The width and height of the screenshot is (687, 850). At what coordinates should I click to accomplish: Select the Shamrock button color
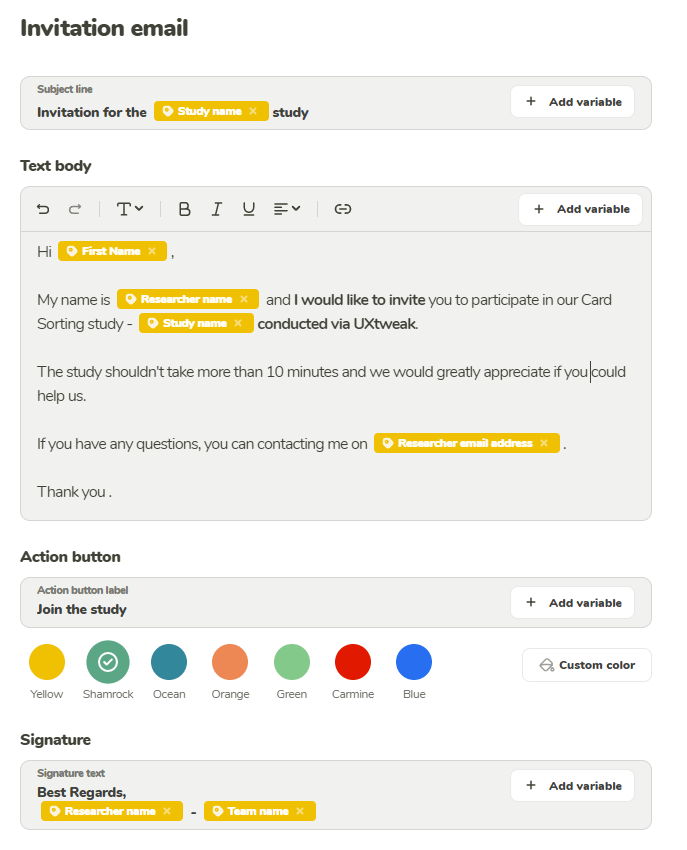[x=108, y=662]
